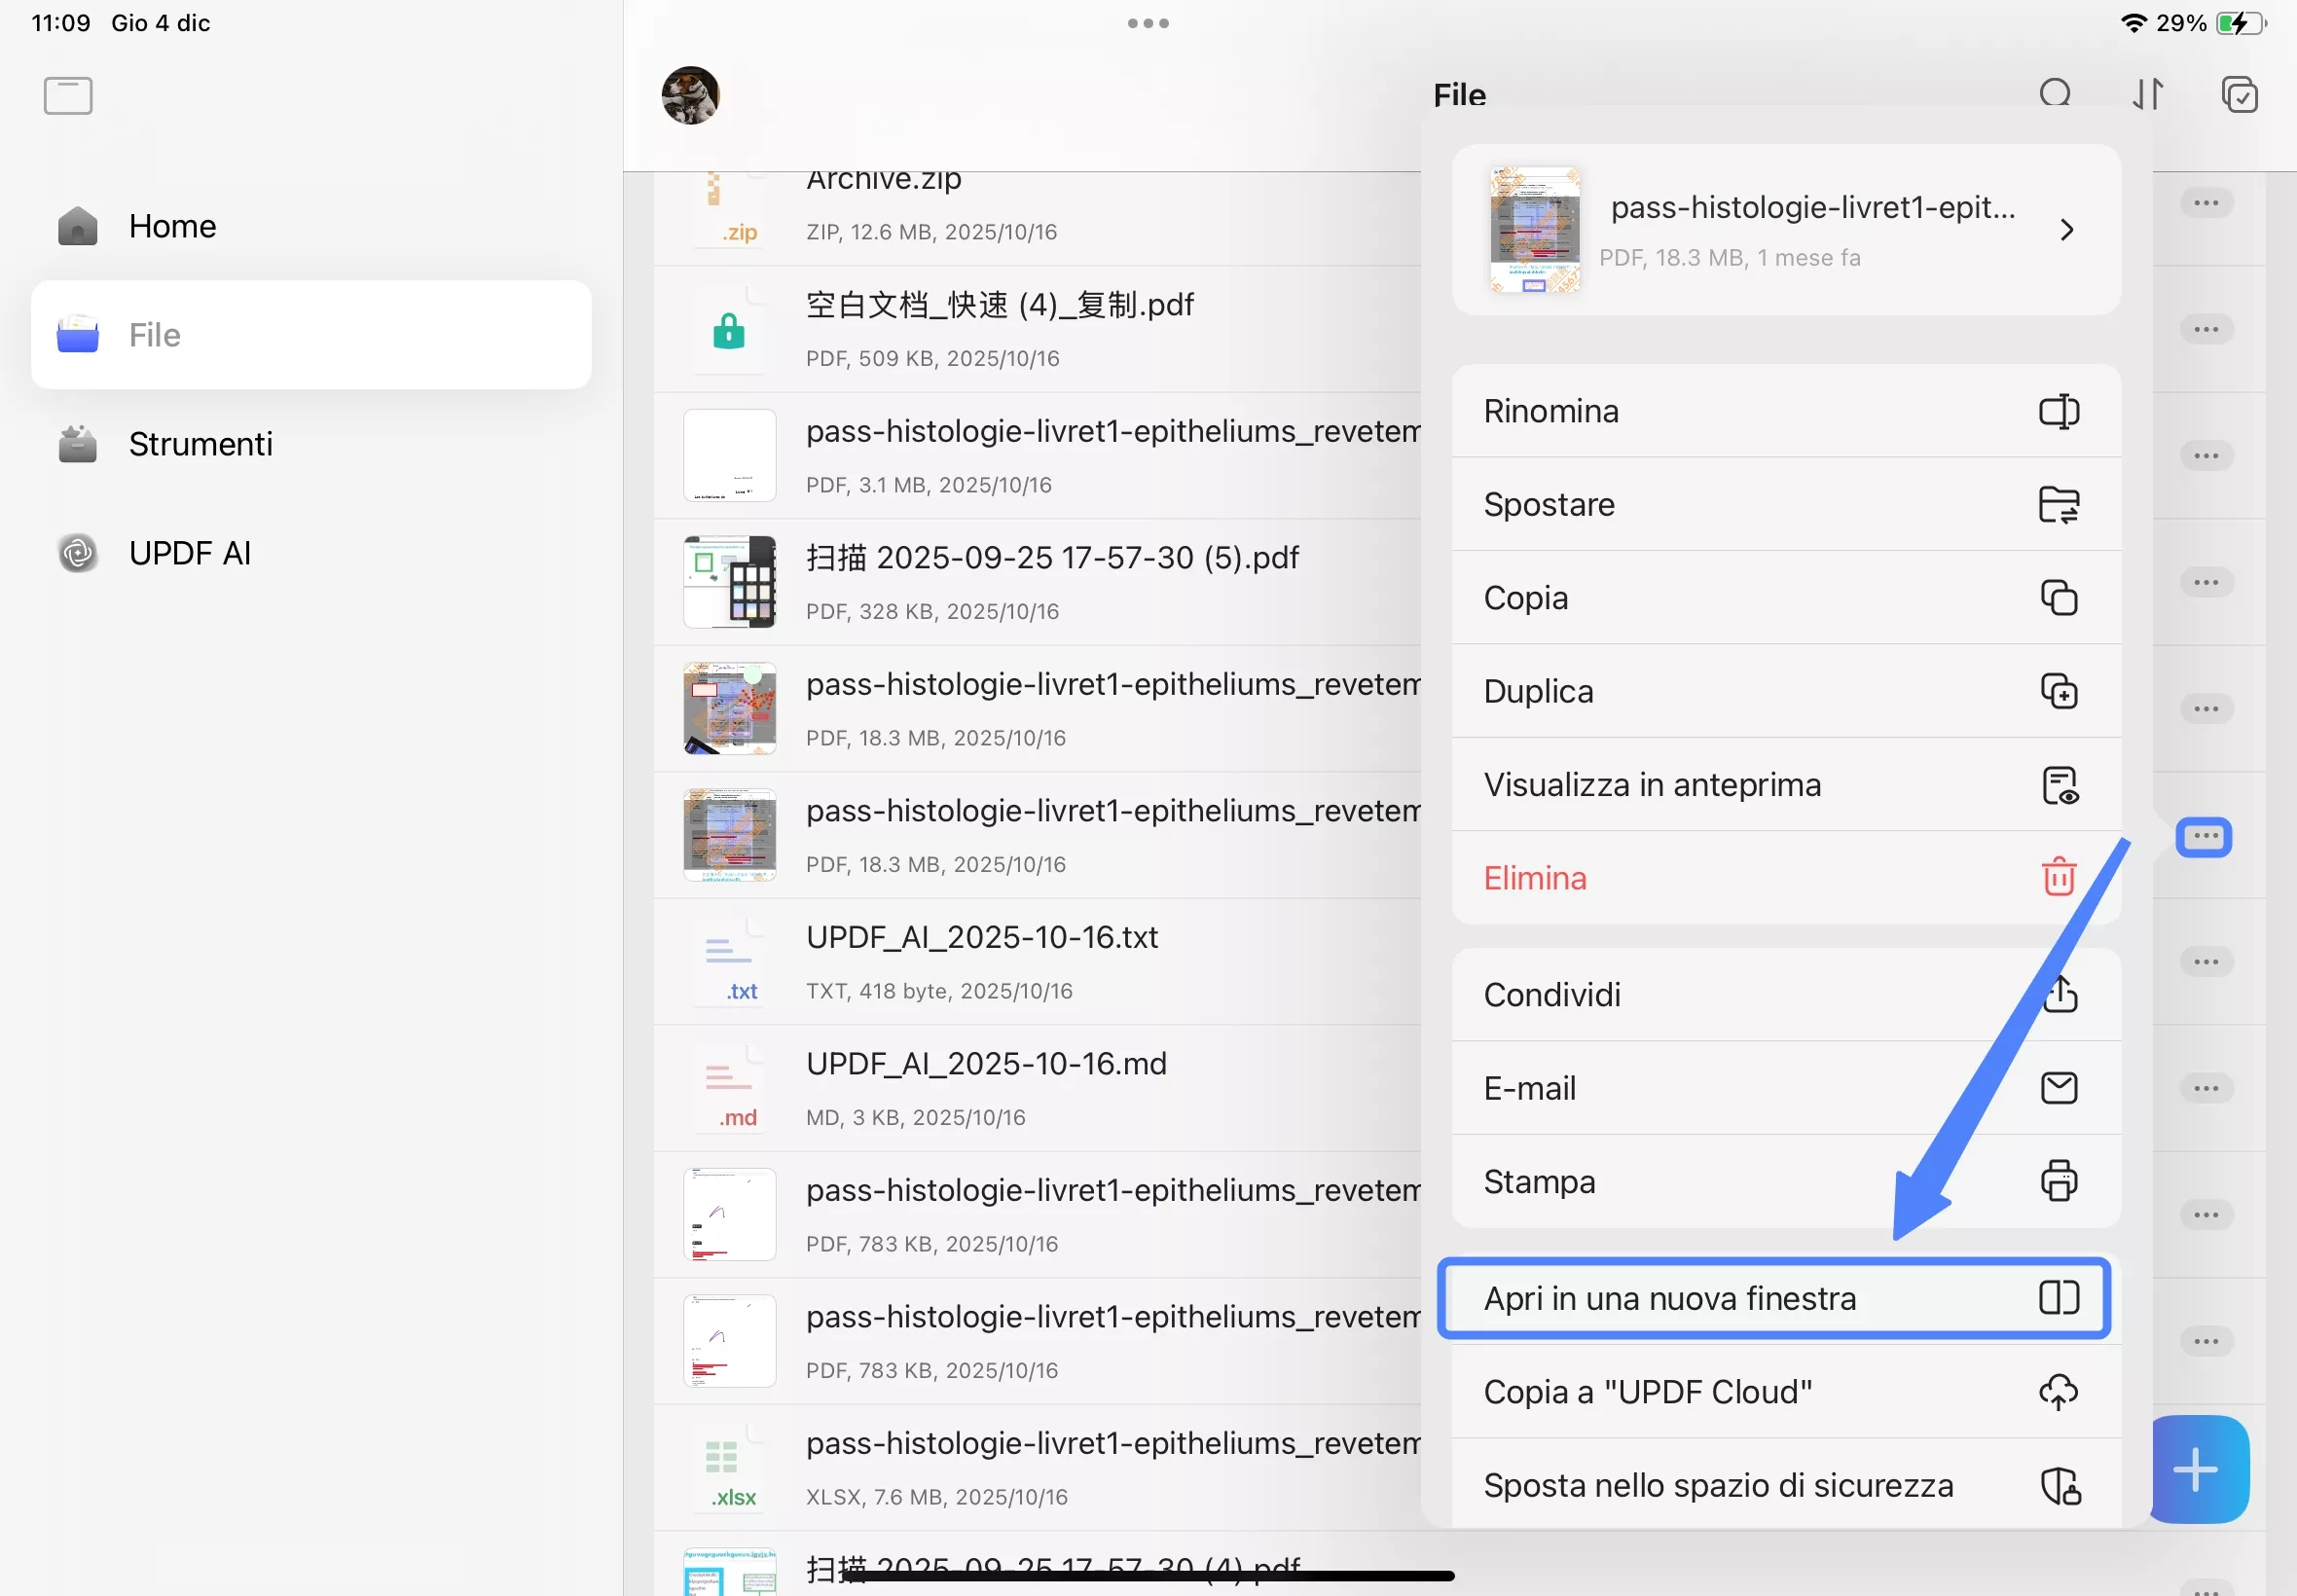The height and width of the screenshot is (1596, 2297).
Task: Toggle the sidebar panel icon
Action: coord(68,96)
